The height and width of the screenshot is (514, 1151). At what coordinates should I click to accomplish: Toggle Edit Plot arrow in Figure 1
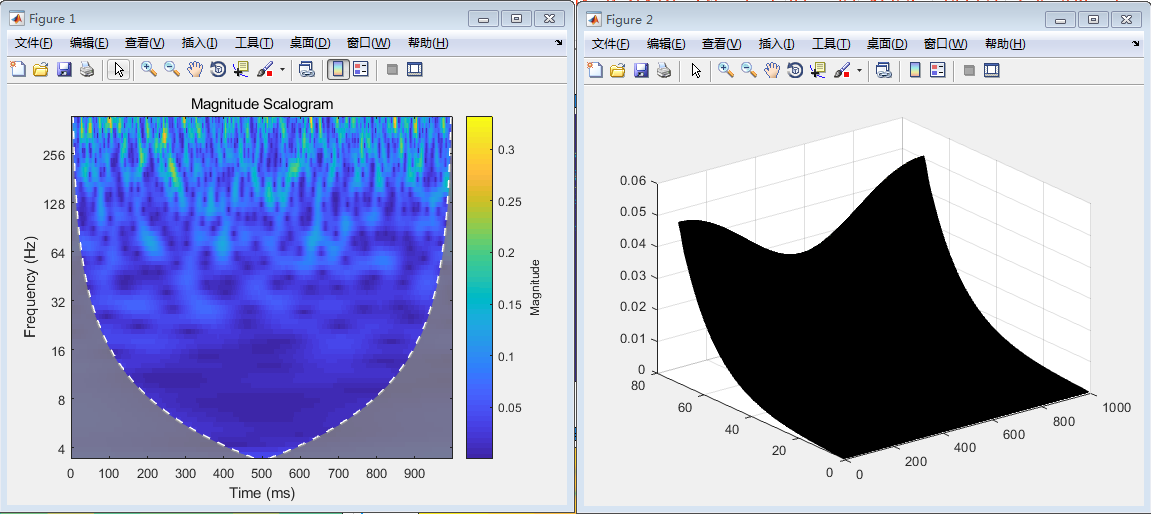(118, 70)
